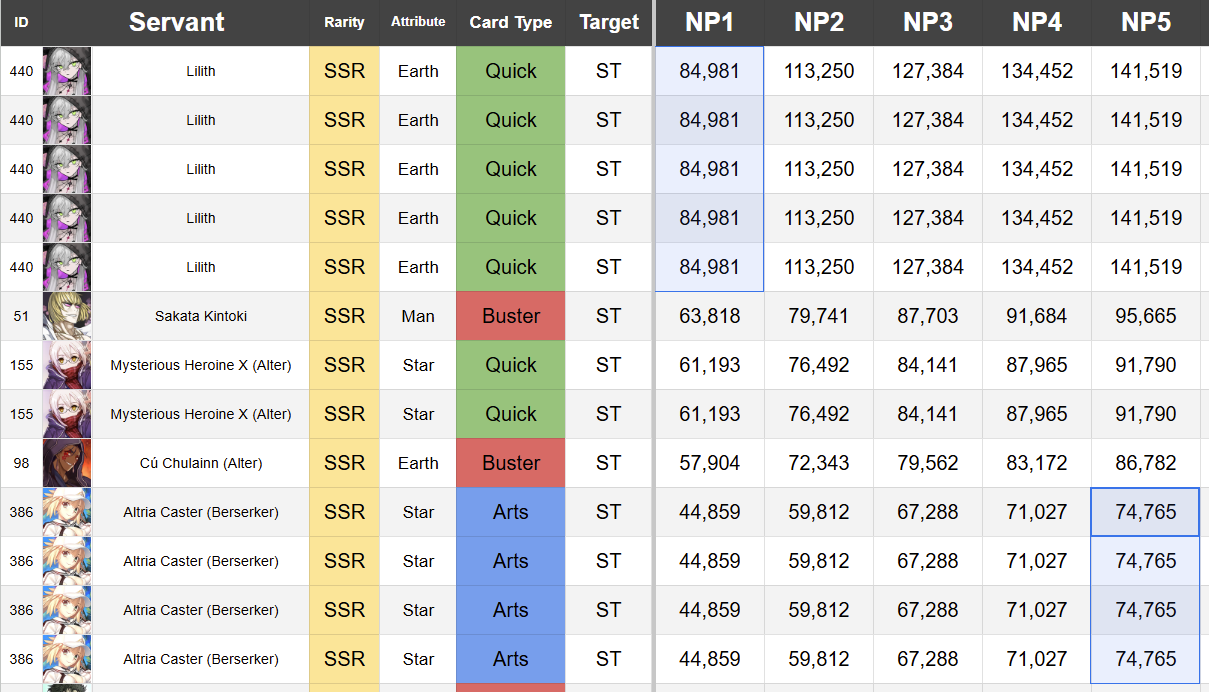Select the Attribute column header
The height and width of the screenshot is (692, 1209).
pos(418,22)
